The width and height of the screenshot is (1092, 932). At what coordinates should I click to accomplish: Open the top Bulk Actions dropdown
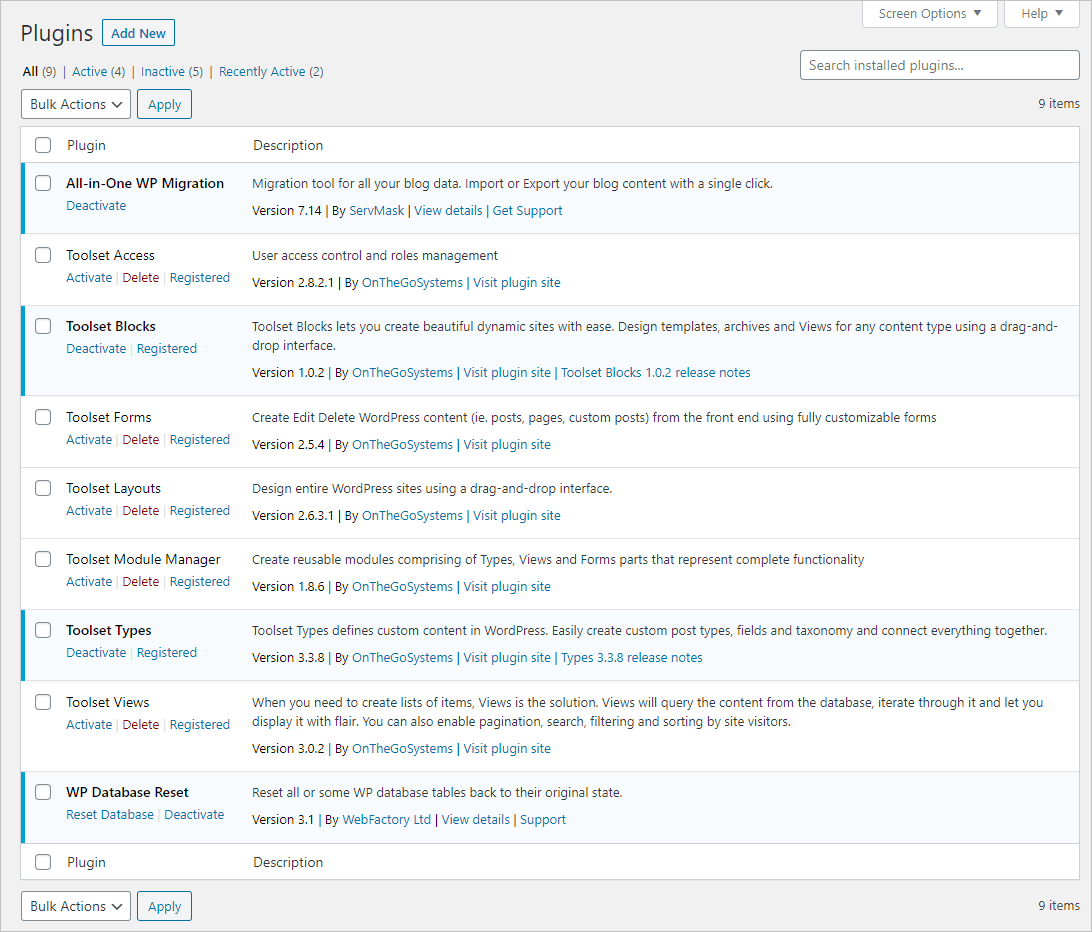coord(76,104)
